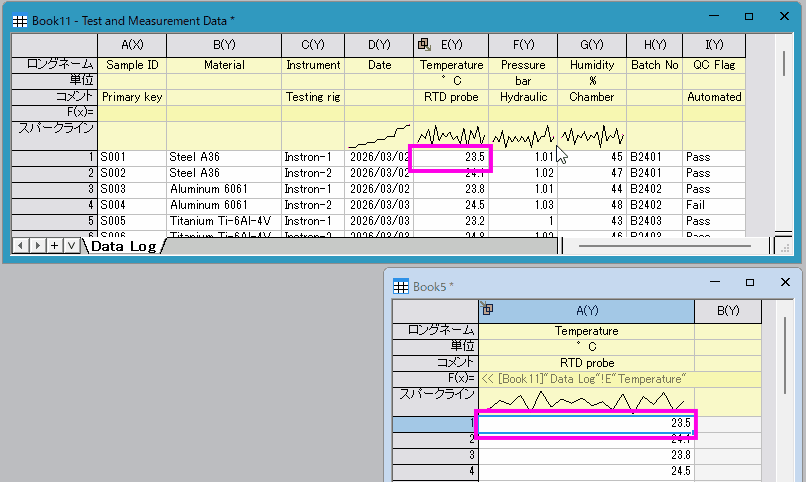
Task: Minimize the Book11 window
Action: [714, 16]
